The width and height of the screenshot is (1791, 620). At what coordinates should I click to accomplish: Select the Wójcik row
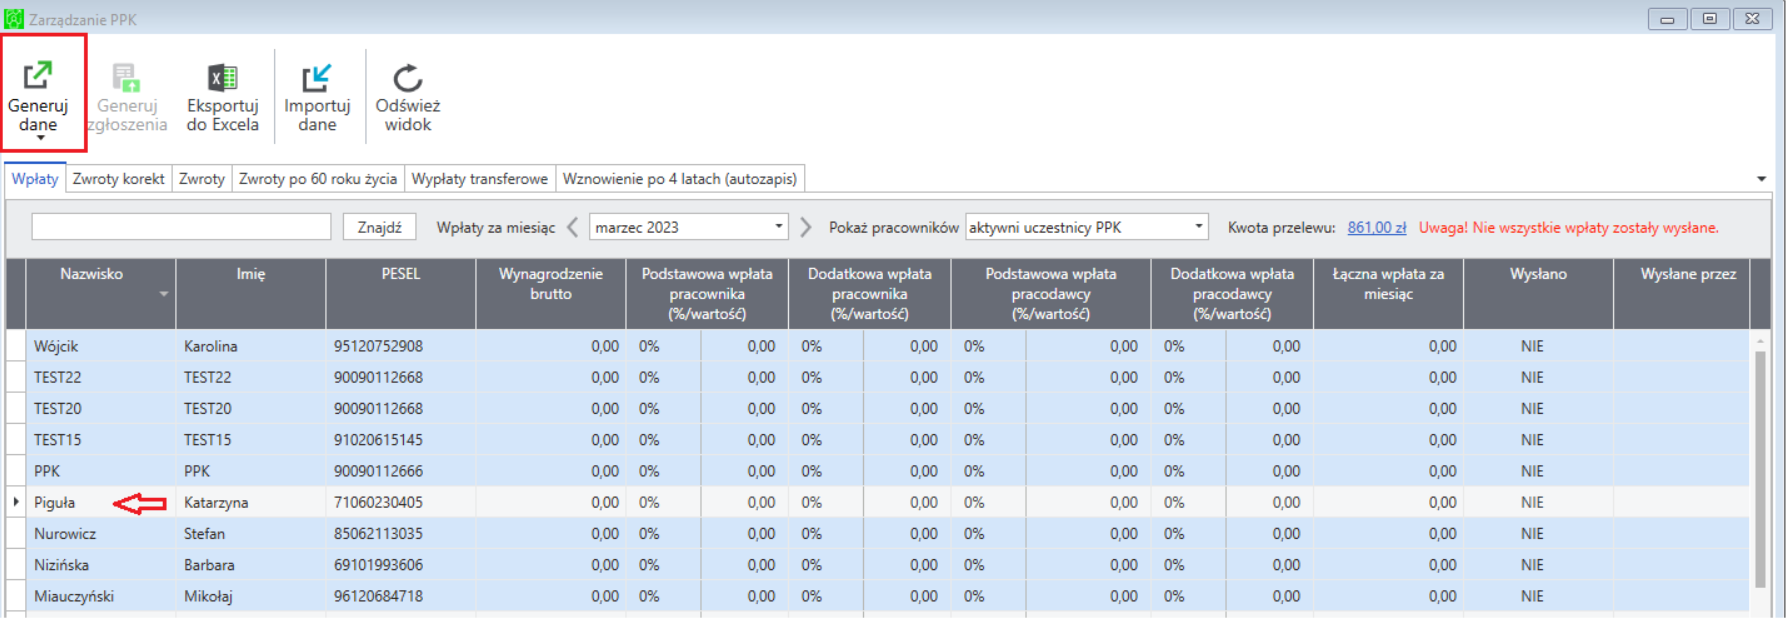point(888,346)
